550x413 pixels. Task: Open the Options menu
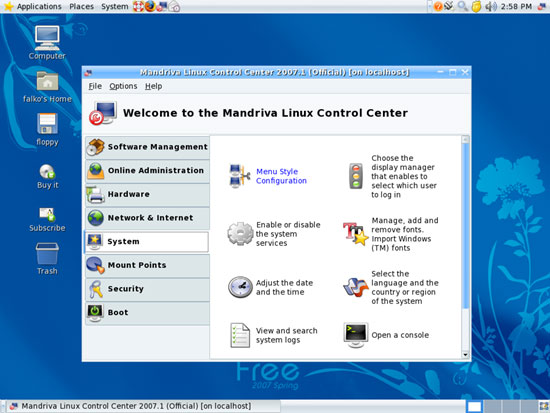click(x=123, y=86)
